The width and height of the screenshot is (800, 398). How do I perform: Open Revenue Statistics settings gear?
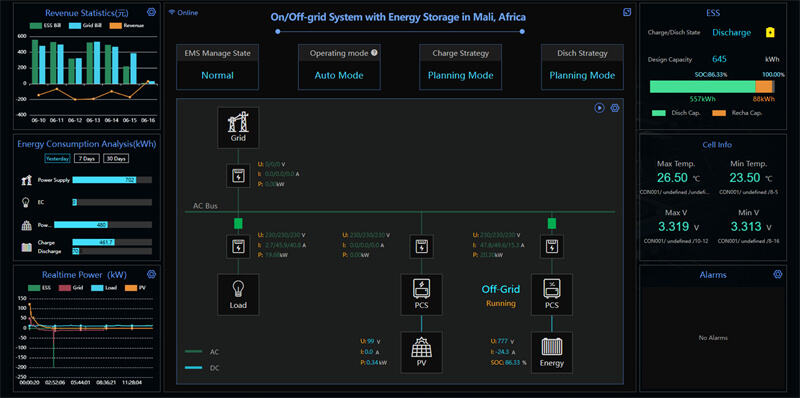(151, 12)
